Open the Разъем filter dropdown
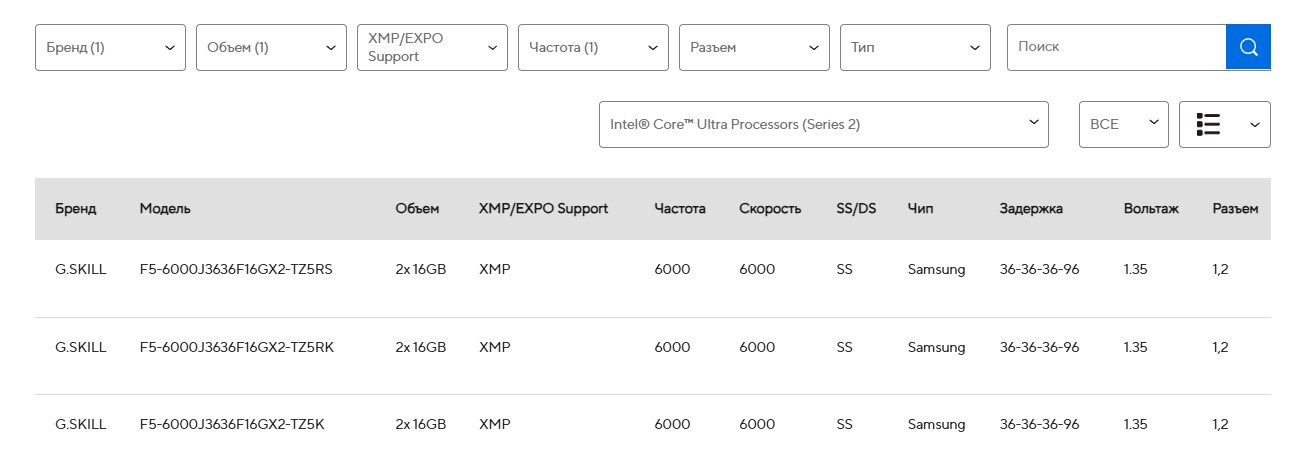Viewport: 1313px width, 453px height. coord(754,47)
